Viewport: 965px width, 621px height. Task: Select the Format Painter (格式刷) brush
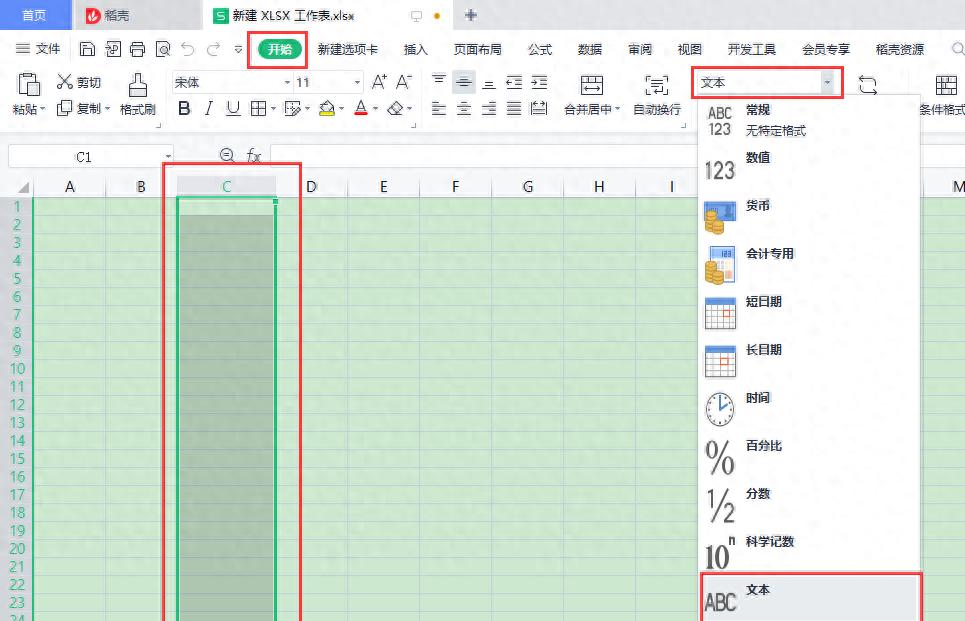tap(137, 85)
